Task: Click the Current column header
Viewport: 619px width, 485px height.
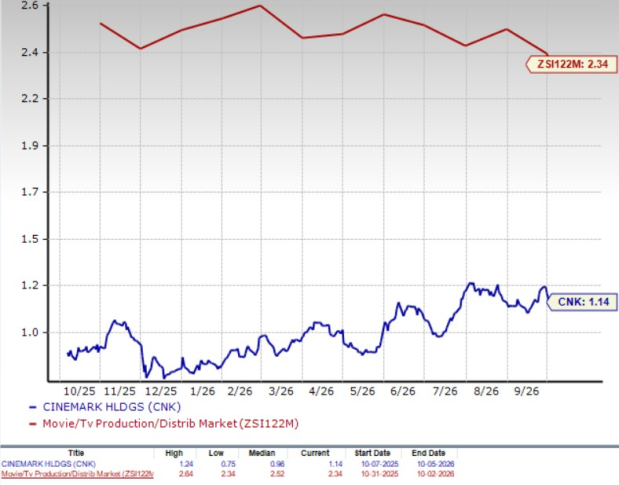Action: click(x=315, y=453)
